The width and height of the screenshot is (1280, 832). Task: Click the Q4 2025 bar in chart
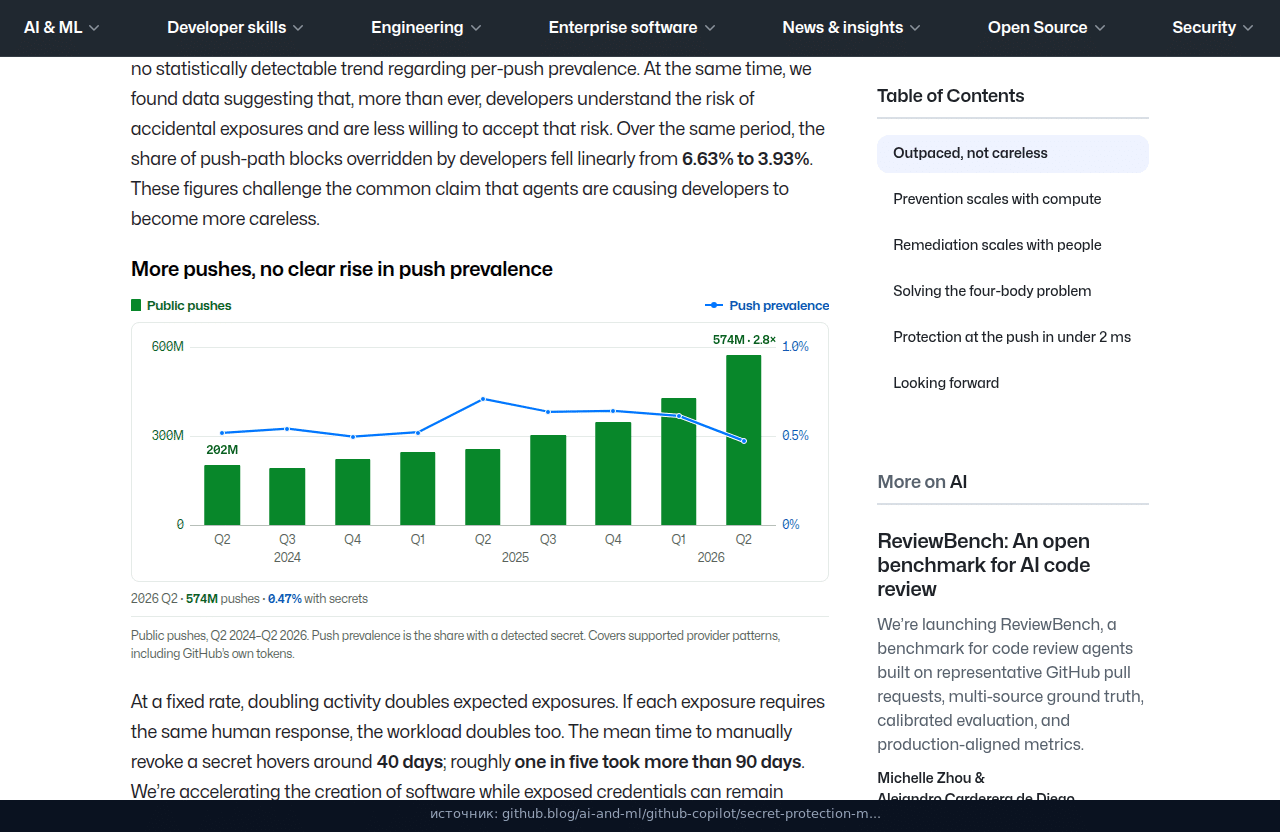[x=613, y=474]
